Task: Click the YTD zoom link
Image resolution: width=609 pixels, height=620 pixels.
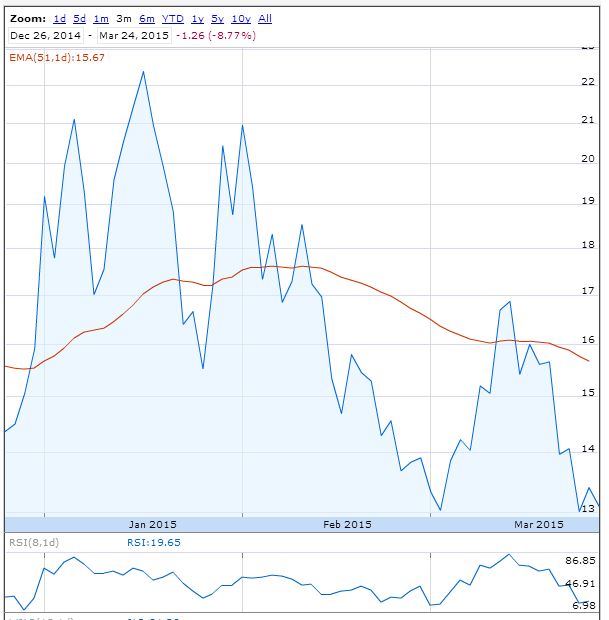Action: pos(173,19)
